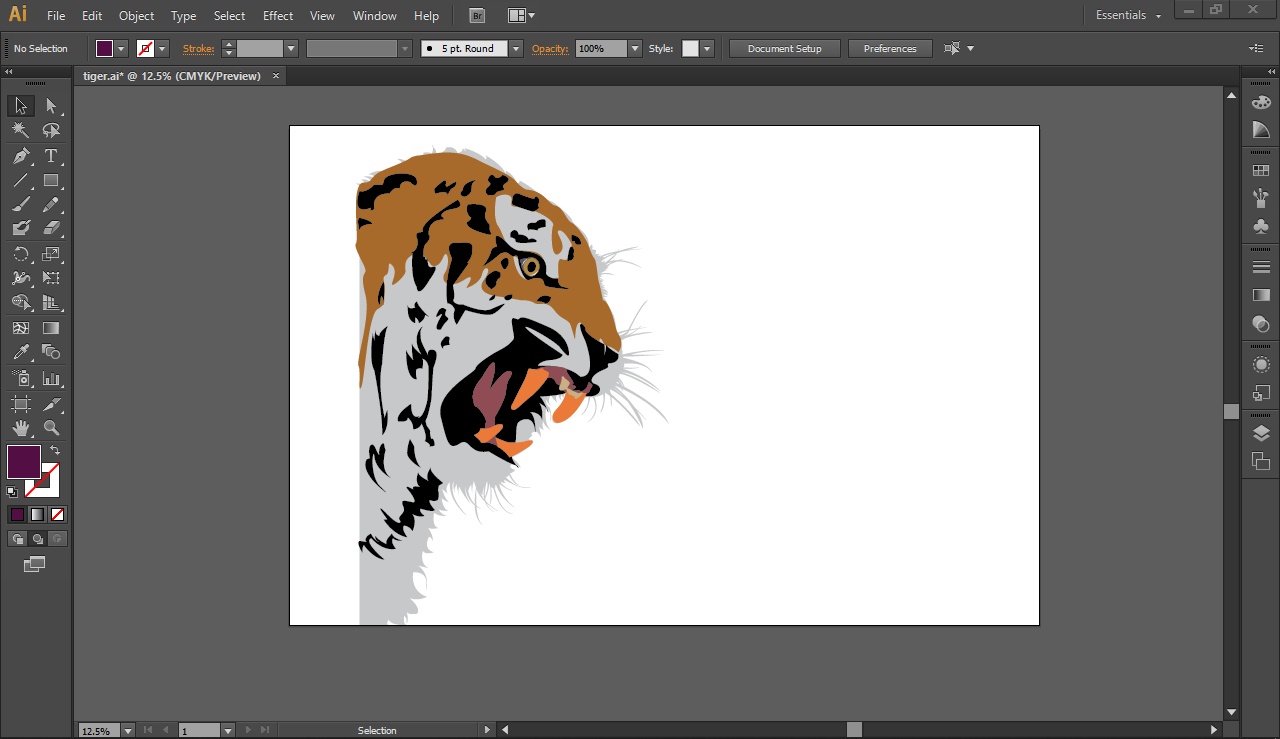Select the Mesh tool

pos(21,328)
